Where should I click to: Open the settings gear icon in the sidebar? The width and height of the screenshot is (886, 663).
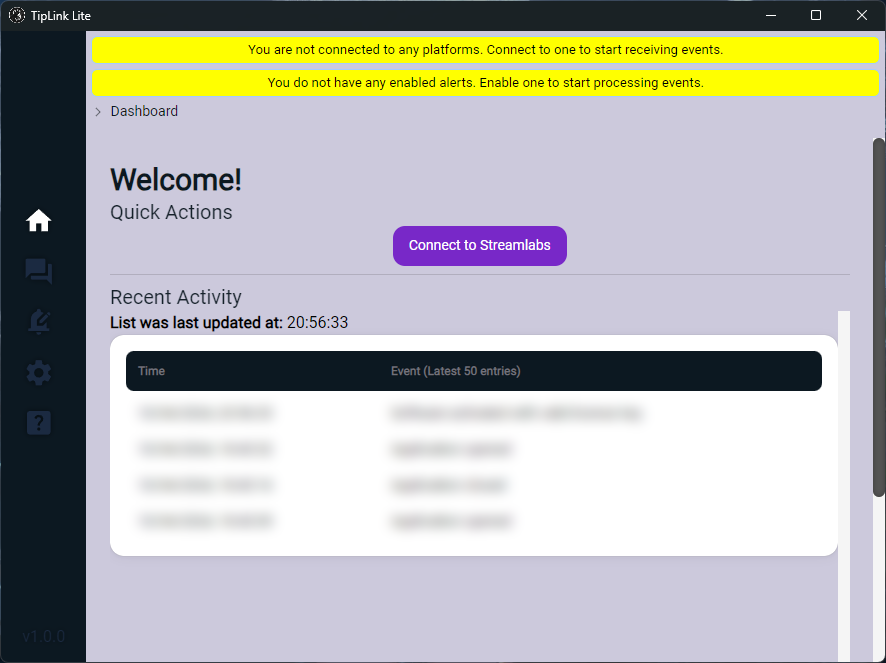[38, 372]
